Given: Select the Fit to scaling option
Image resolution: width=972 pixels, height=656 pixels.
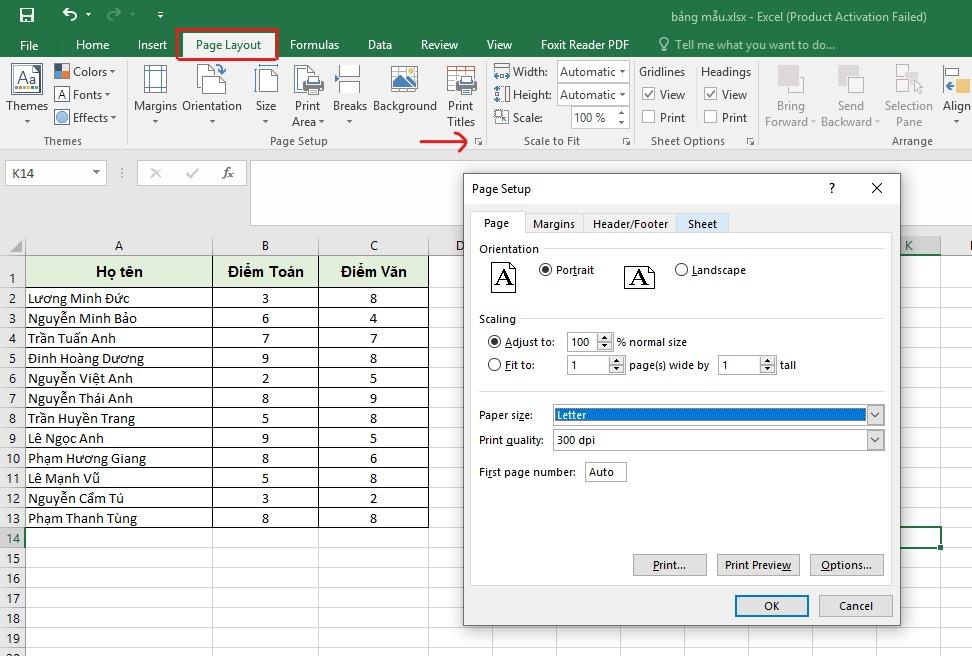Looking at the screenshot, I should coord(494,365).
